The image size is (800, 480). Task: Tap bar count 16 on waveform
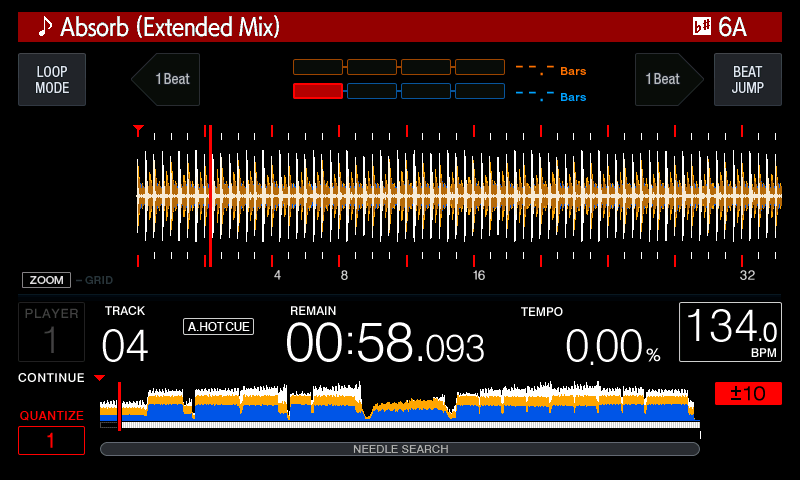pos(479,275)
